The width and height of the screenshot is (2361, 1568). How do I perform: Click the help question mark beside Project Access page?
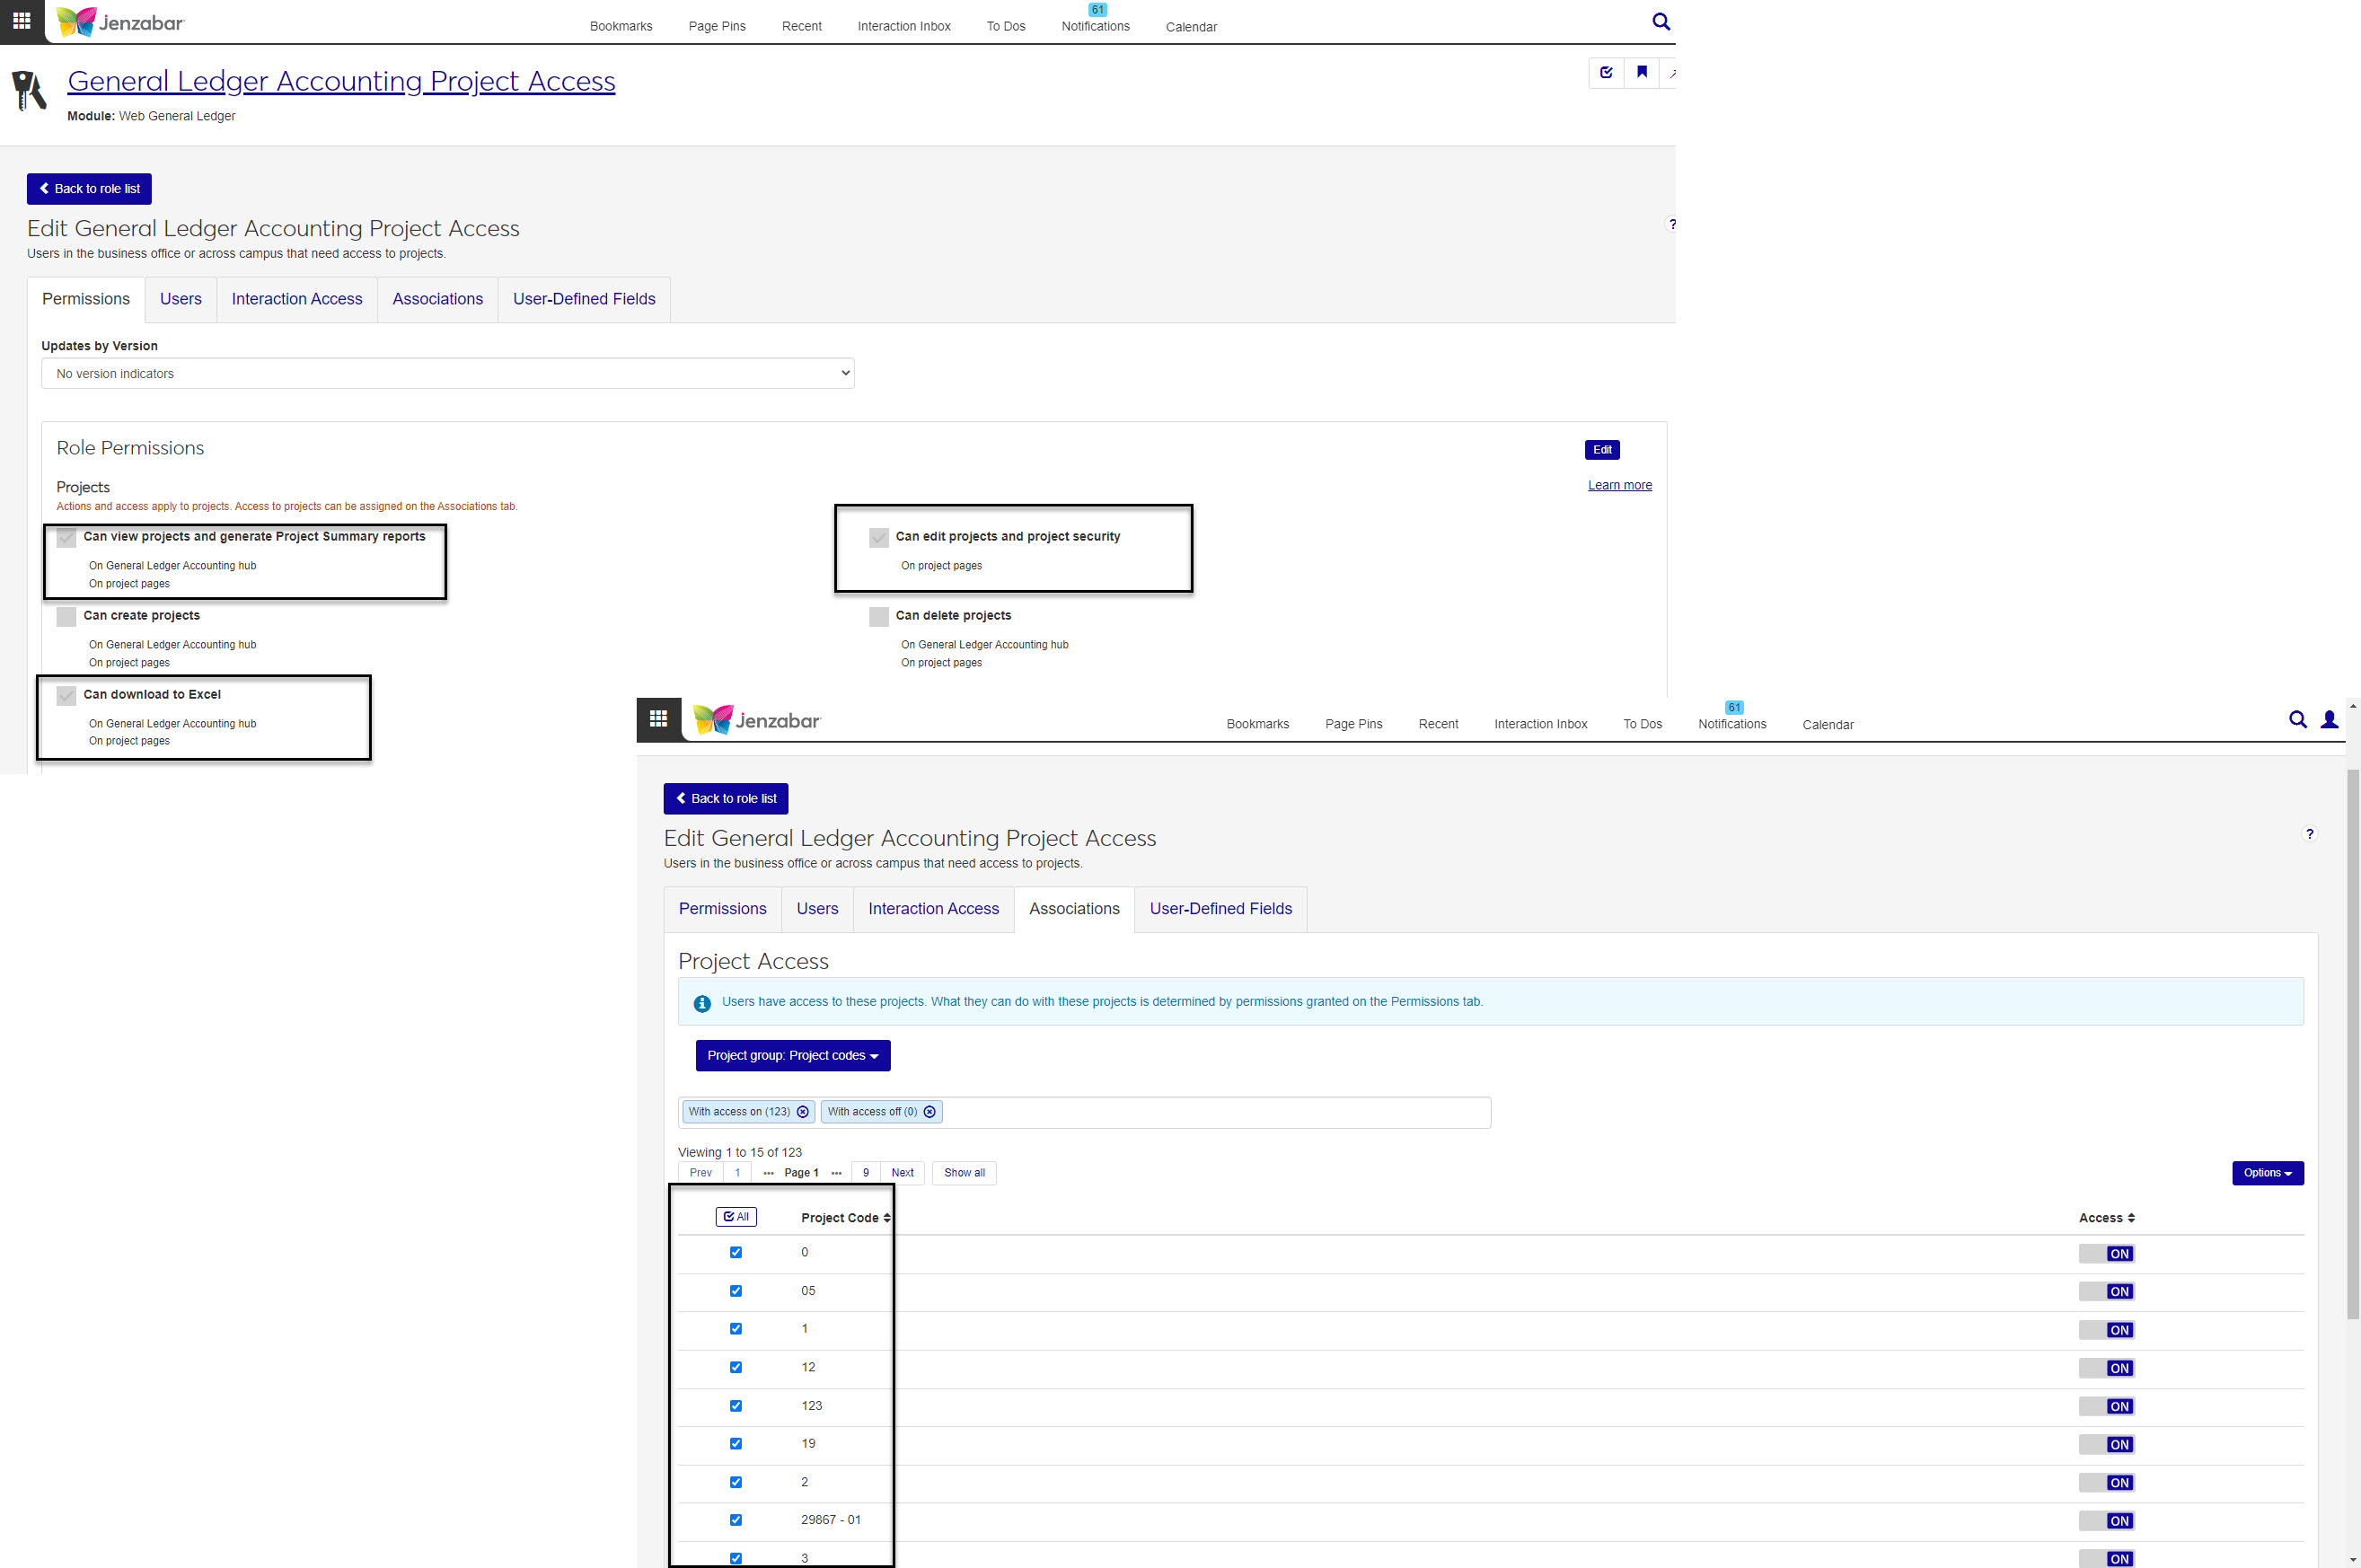(x=2309, y=834)
